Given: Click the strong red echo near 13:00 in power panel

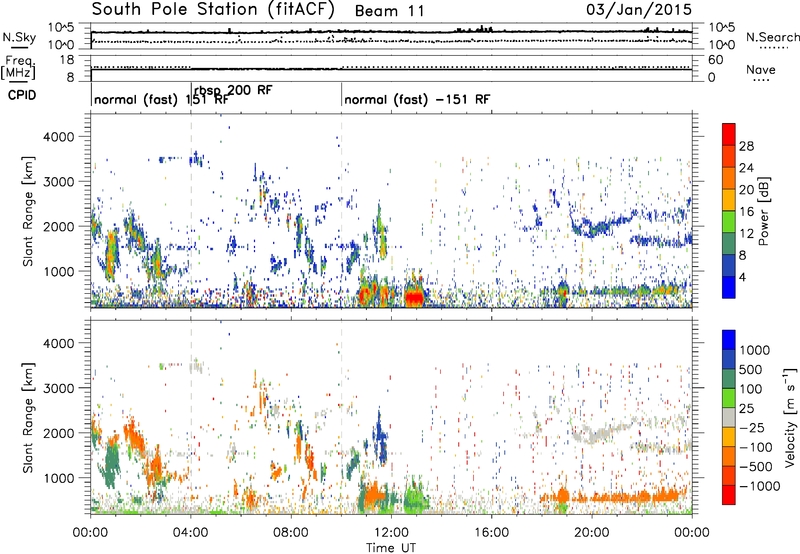Looking at the screenshot, I should (414, 297).
